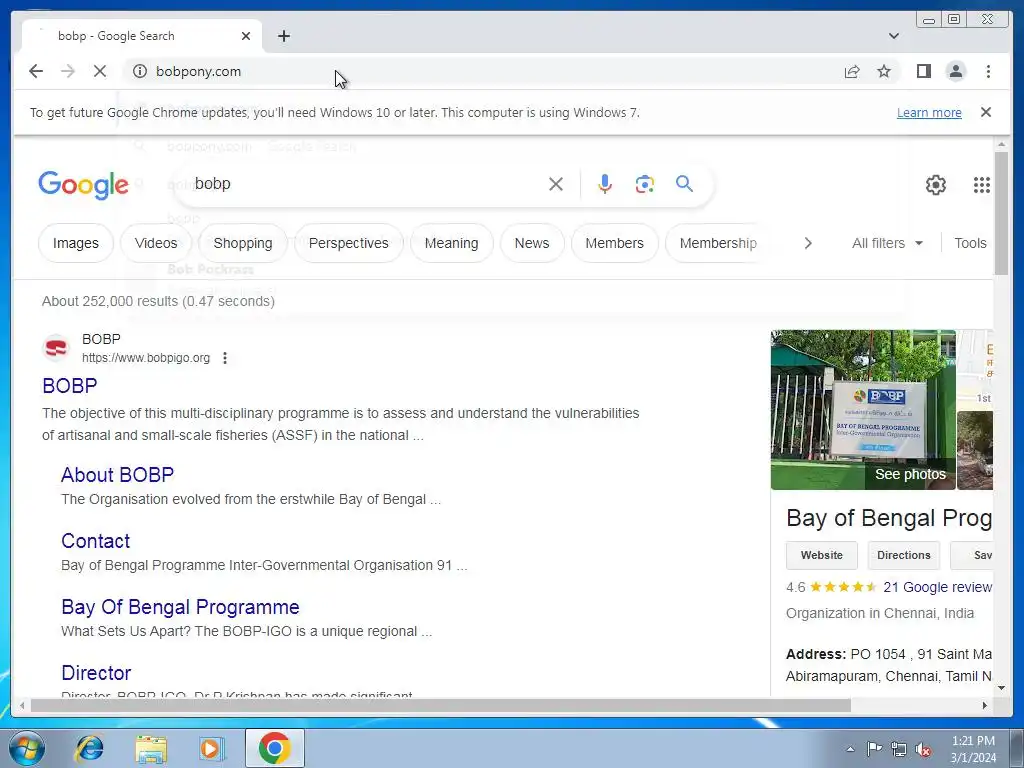1024x768 pixels.
Task: Open Chrome's three-dot menu
Action: point(988,71)
